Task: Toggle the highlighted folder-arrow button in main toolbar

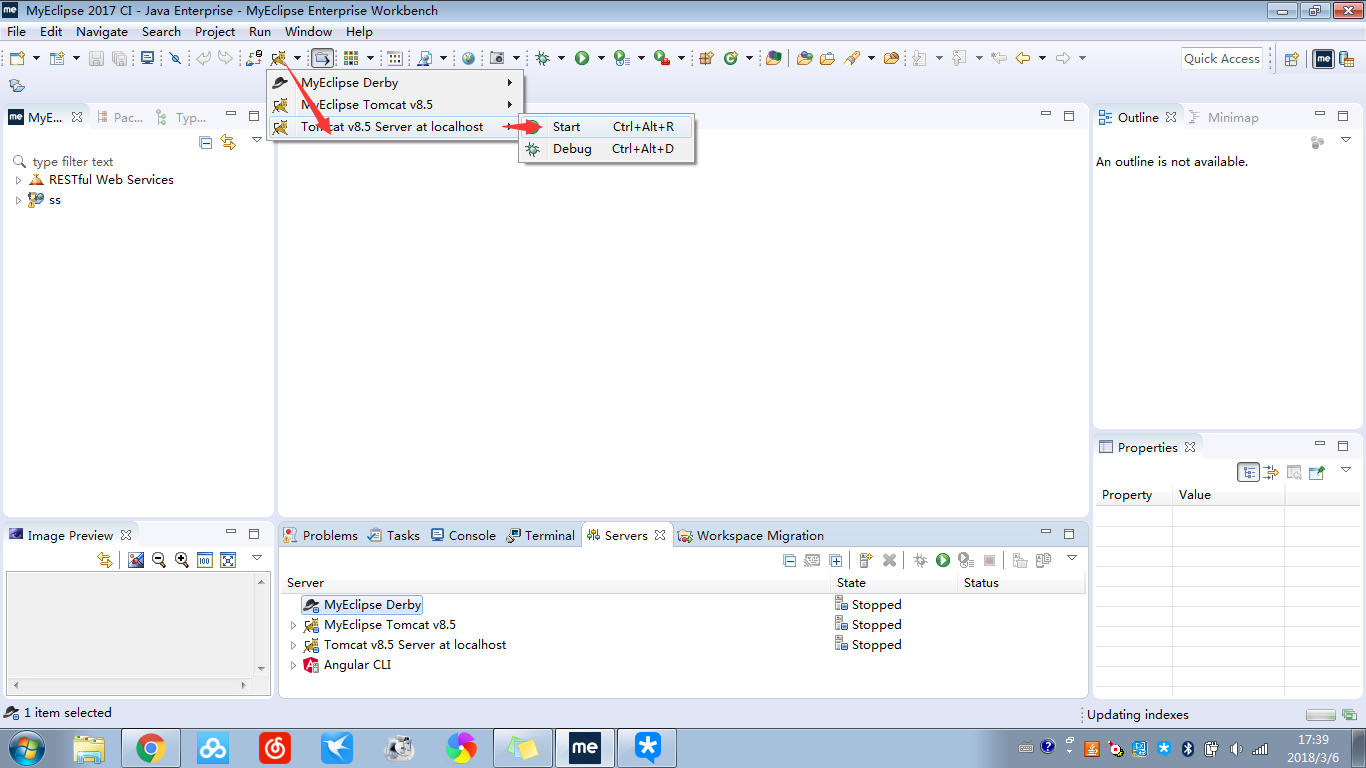Action: (x=323, y=59)
